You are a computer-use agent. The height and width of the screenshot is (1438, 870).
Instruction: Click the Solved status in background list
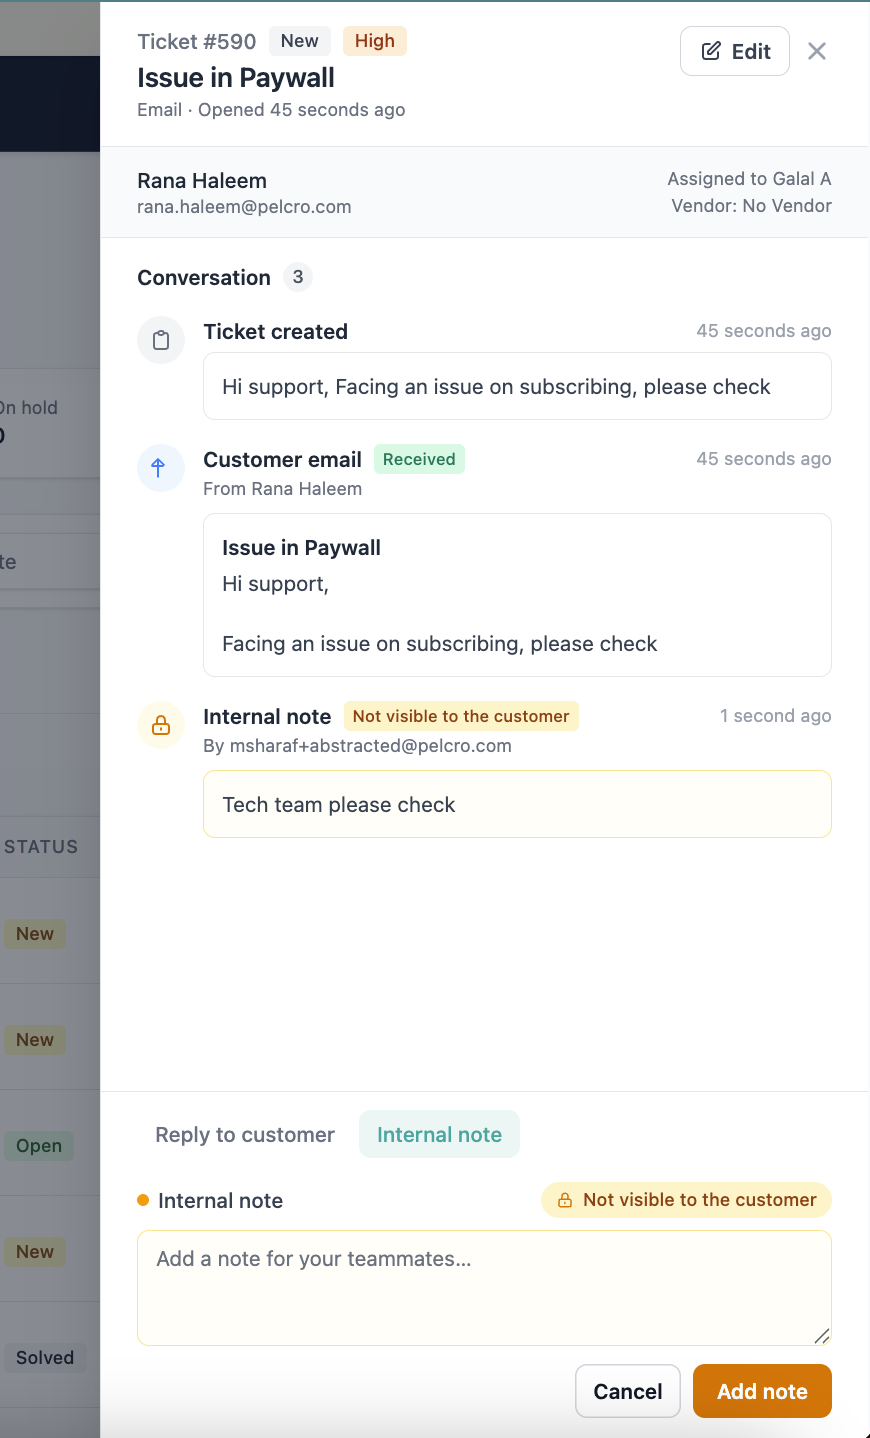[x=45, y=1358]
